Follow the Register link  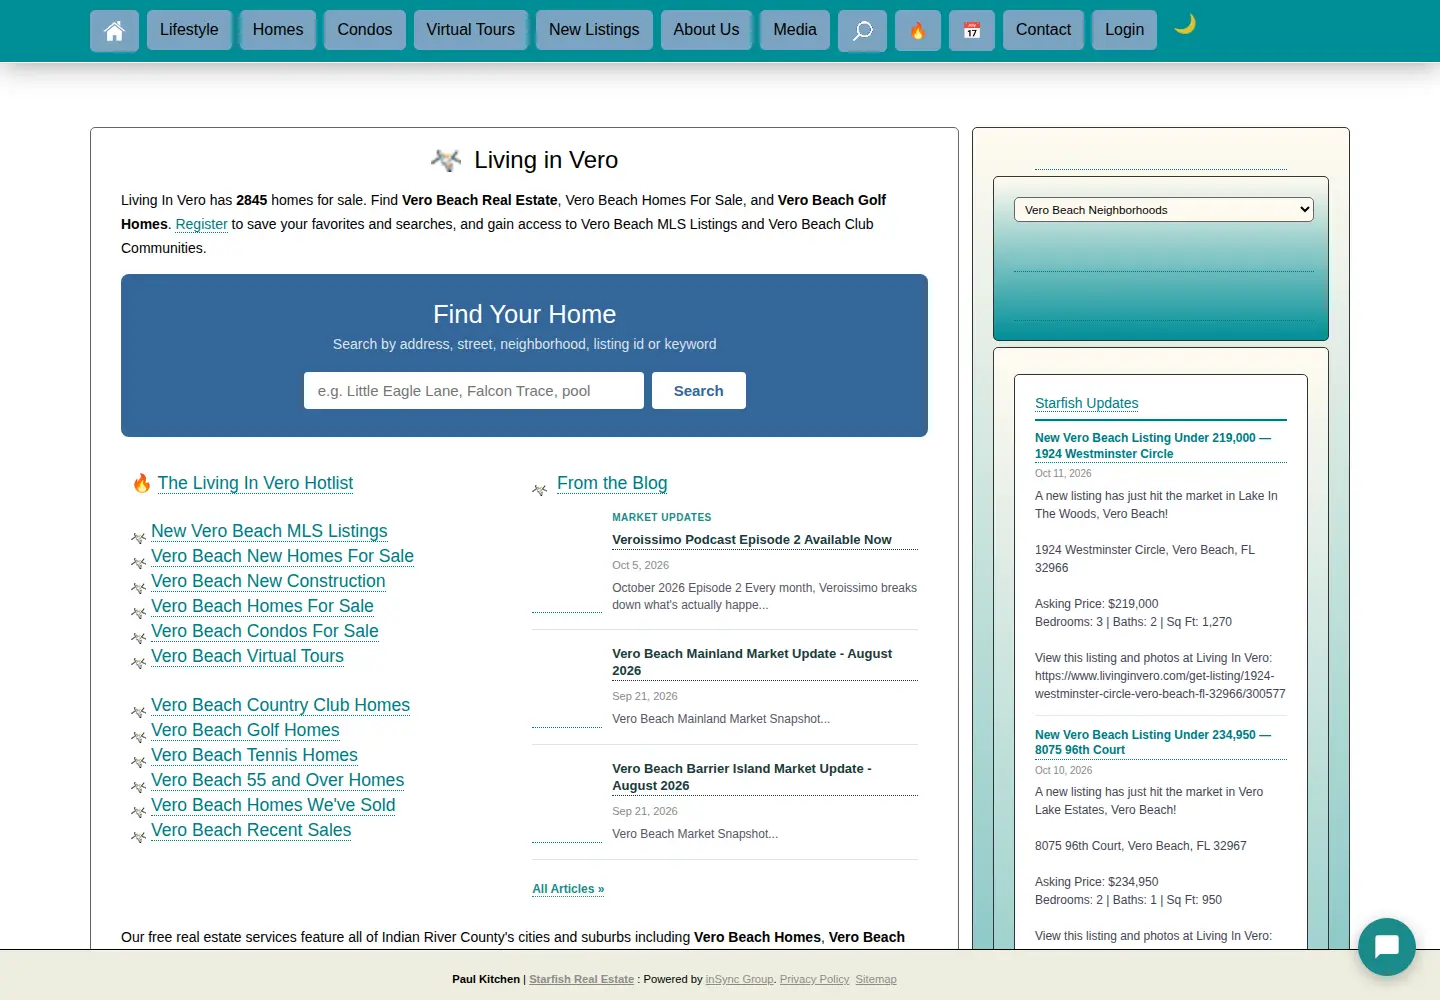(x=202, y=224)
